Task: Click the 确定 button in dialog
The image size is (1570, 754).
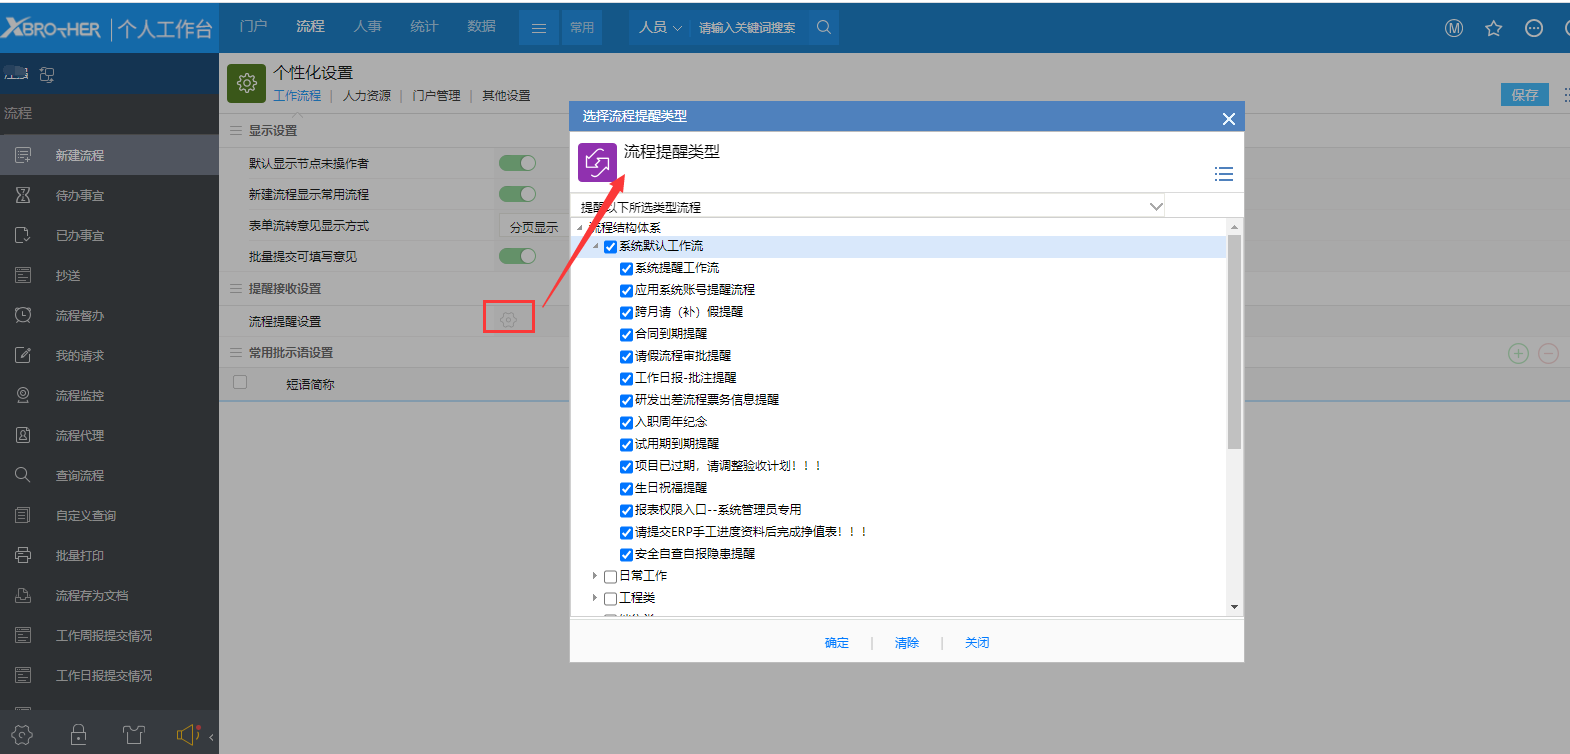Action: (836, 643)
